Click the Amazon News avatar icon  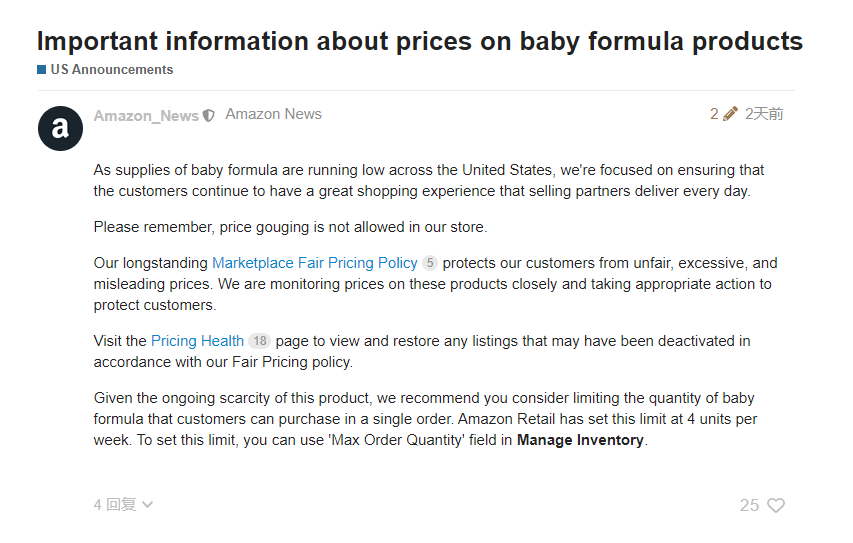[x=60, y=128]
